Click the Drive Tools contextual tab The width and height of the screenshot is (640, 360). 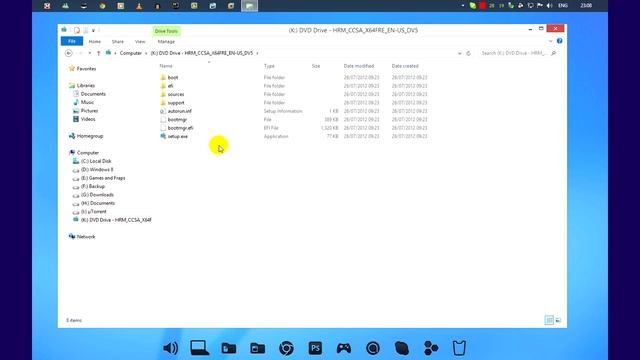click(x=166, y=31)
